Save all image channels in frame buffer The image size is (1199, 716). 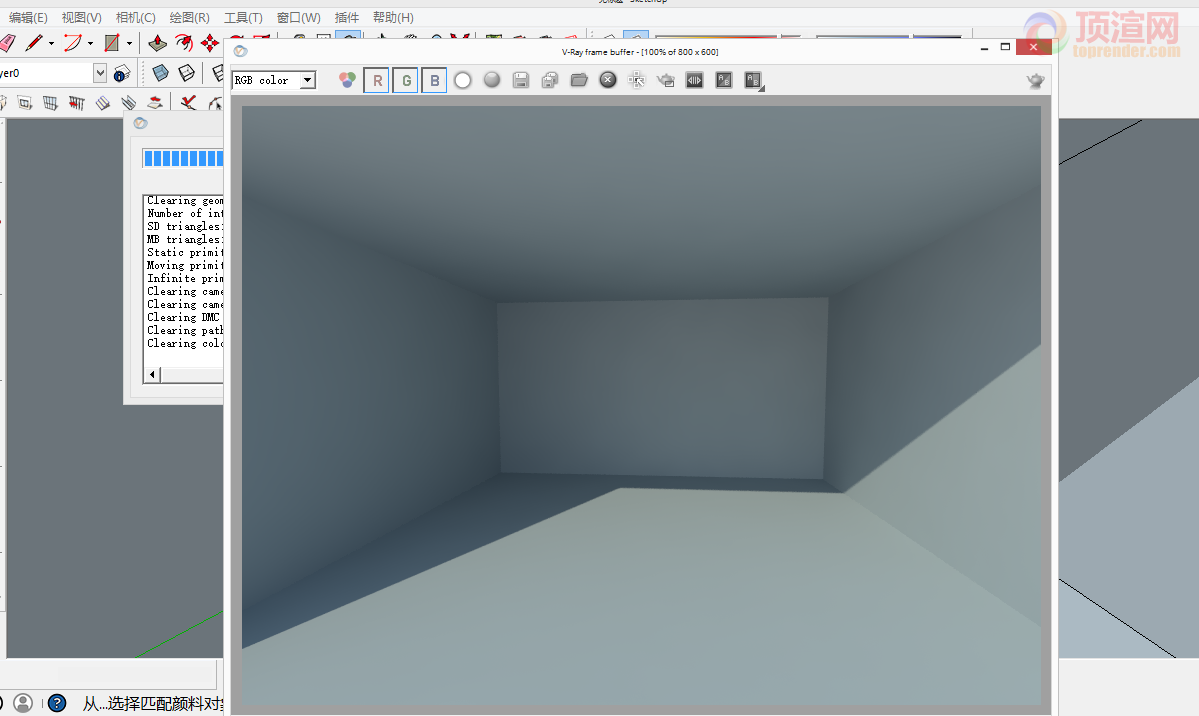coord(550,80)
